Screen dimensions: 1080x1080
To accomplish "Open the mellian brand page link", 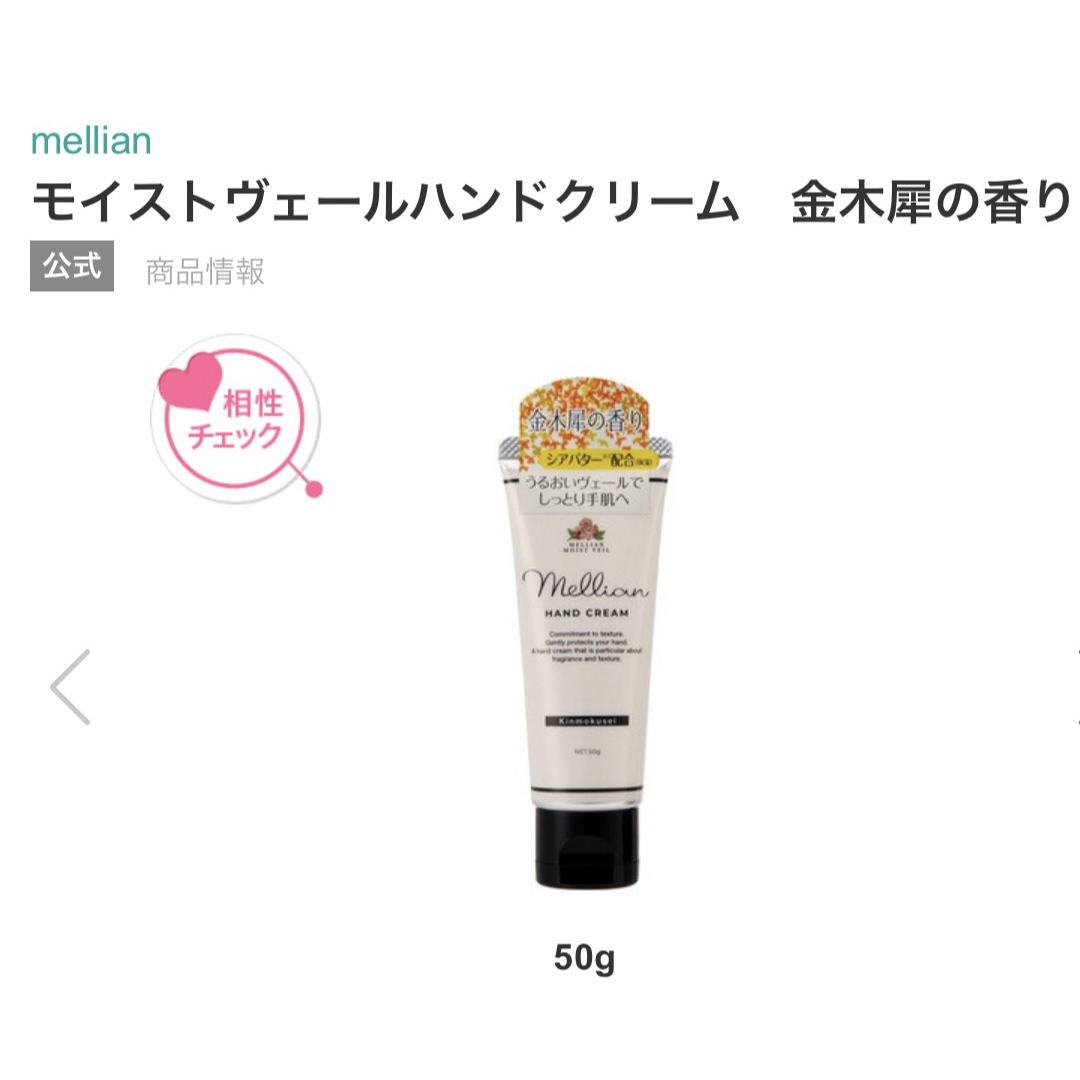I will pos(91,141).
